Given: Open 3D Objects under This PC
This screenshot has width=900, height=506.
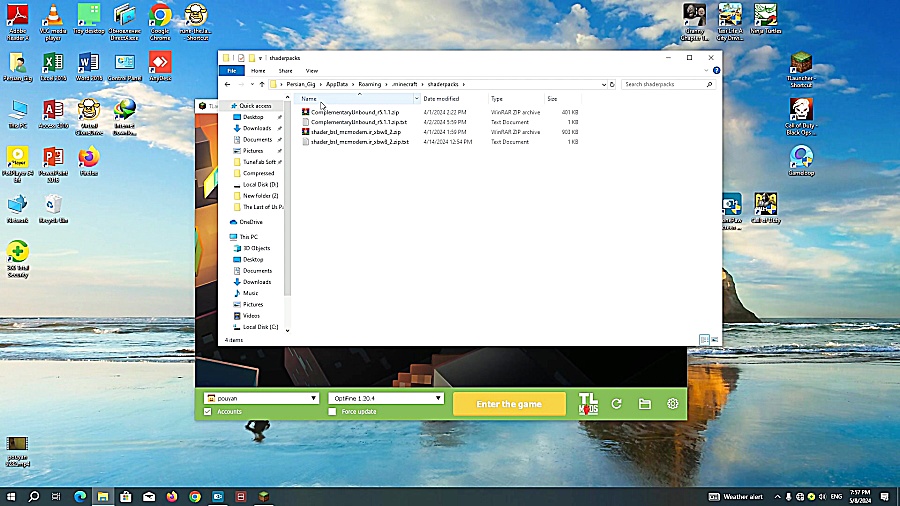Looking at the screenshot, I should (x=256, y=248).
